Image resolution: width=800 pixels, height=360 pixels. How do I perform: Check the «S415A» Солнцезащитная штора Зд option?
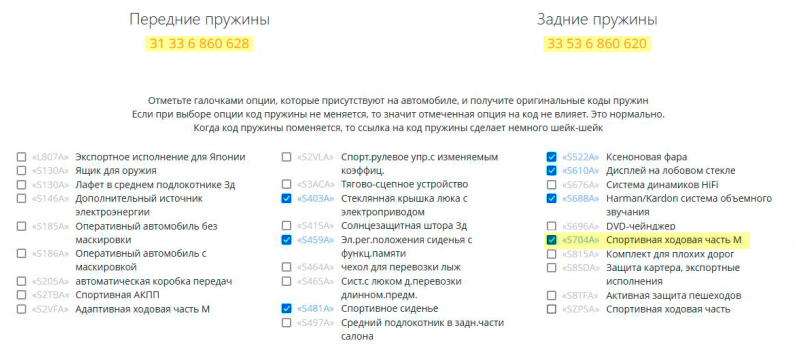[x=286, y=225]
